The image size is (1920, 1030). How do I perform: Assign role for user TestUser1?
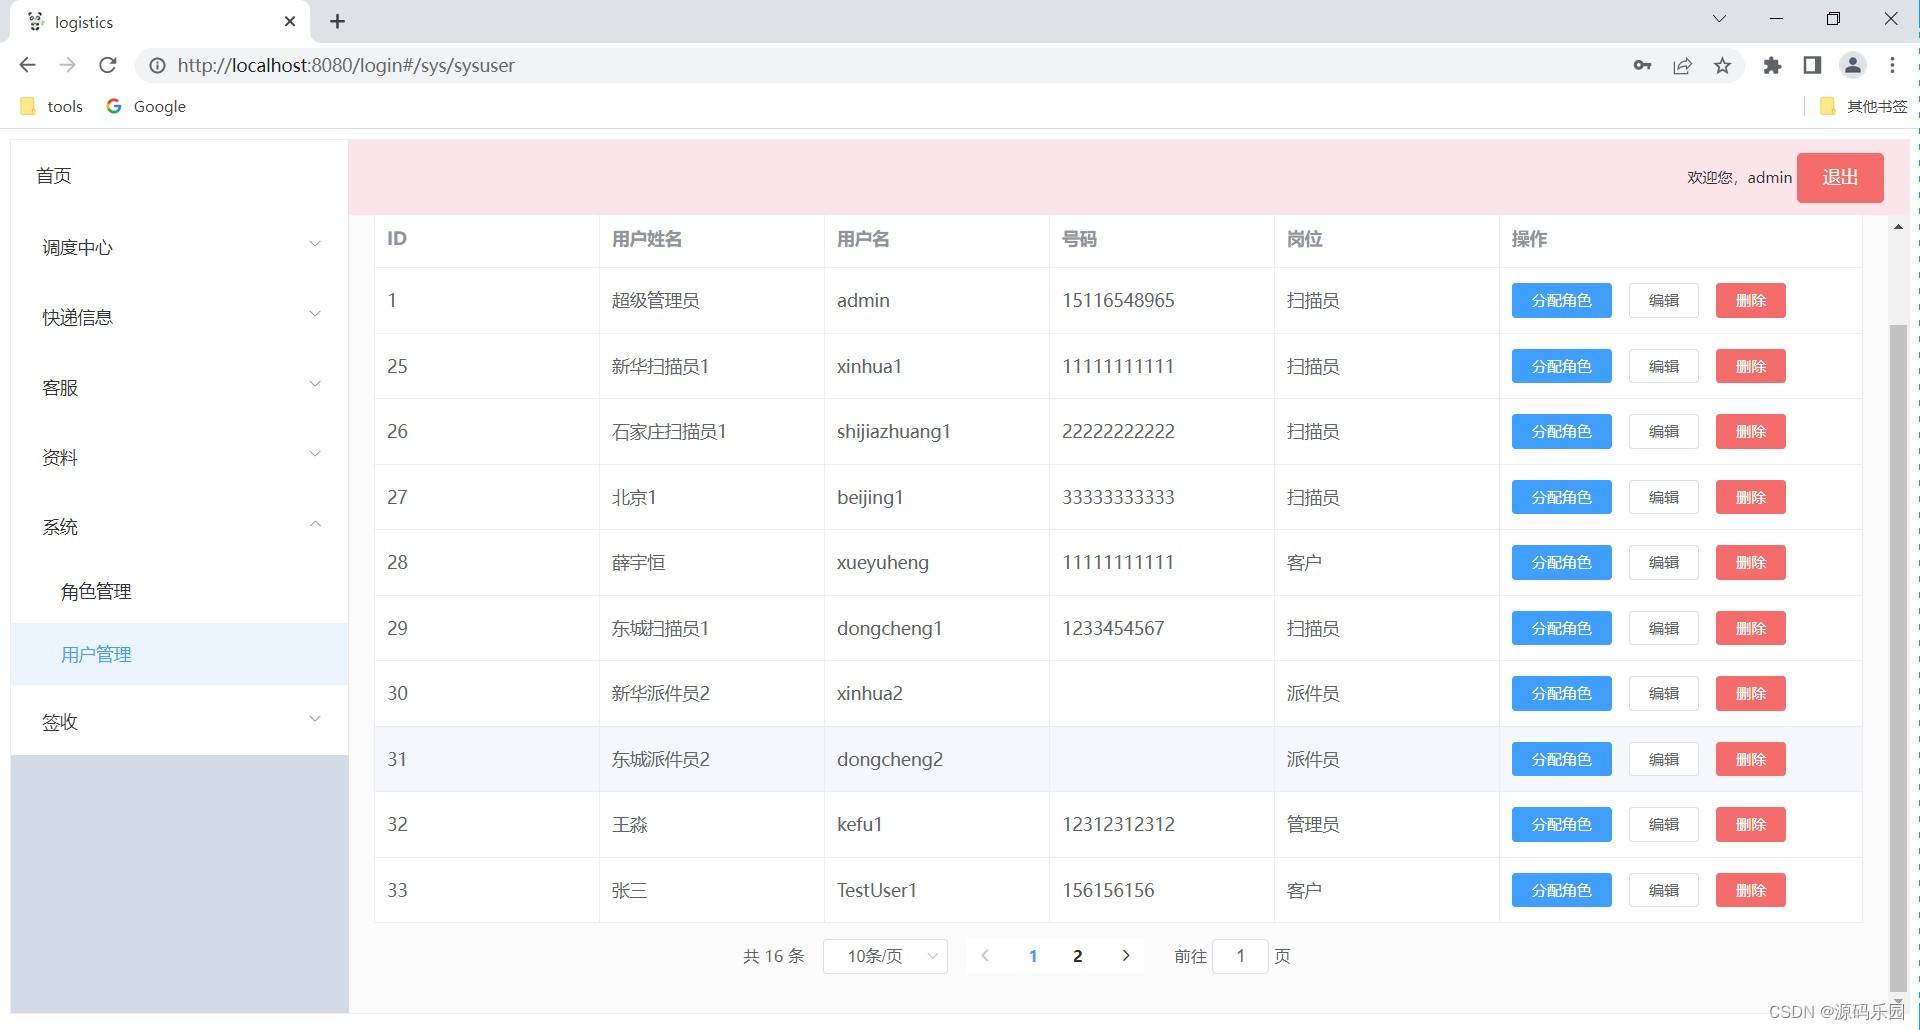click(x=1561, y=890)
